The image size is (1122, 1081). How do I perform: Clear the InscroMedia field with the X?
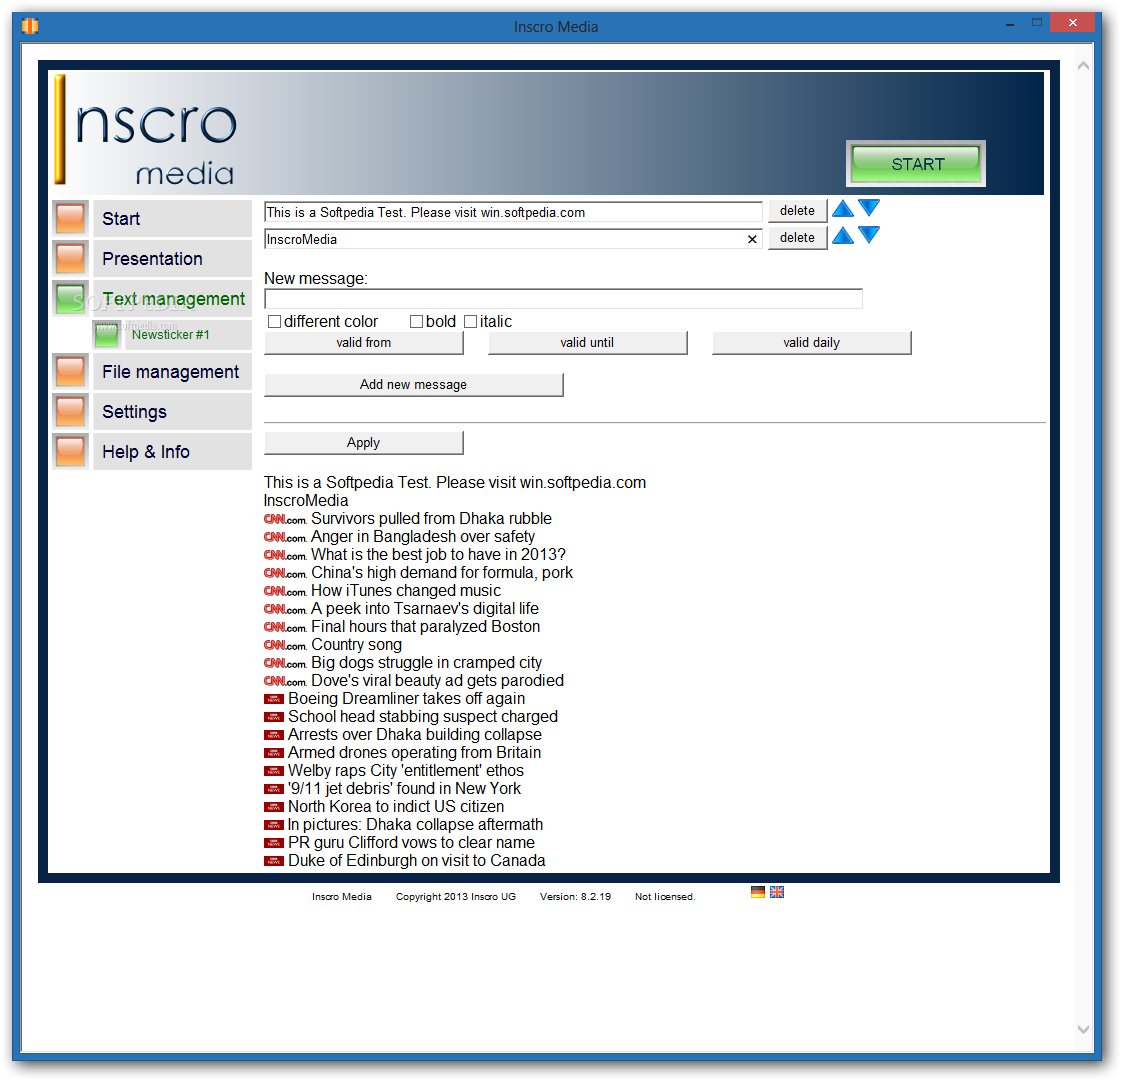752,239
